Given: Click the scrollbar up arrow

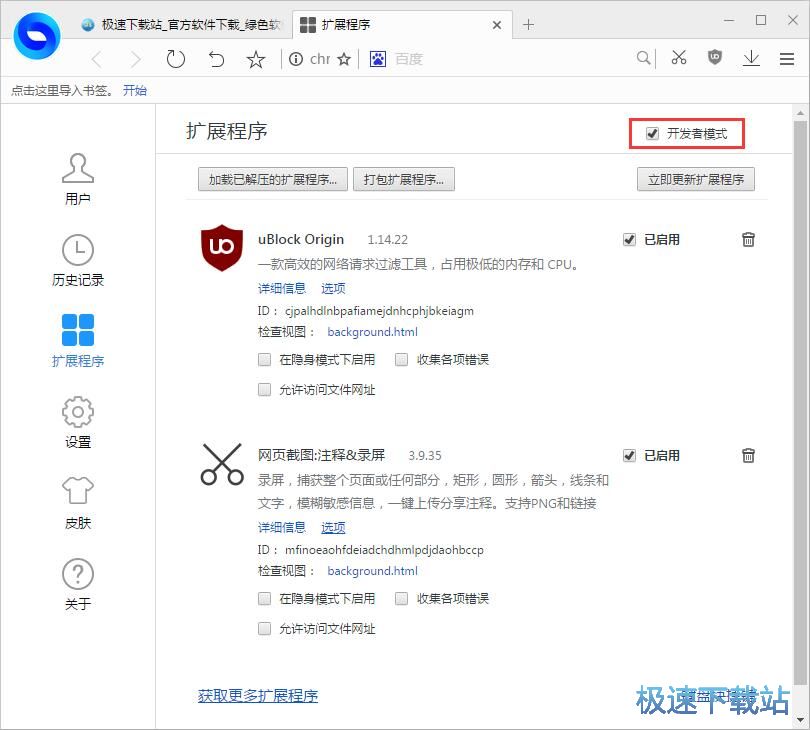Looking at the screenshot, I should tap(800, 113).
